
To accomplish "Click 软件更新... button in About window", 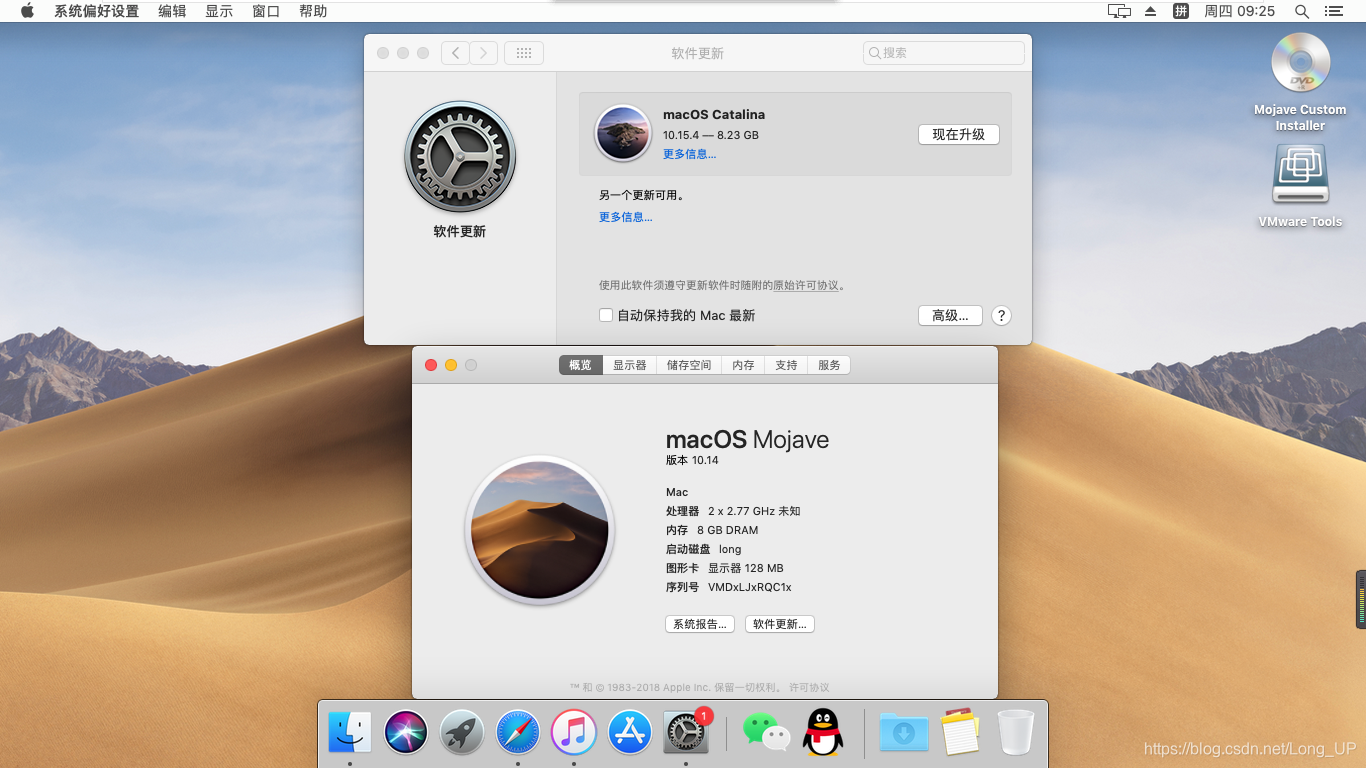I will point(780,624).
